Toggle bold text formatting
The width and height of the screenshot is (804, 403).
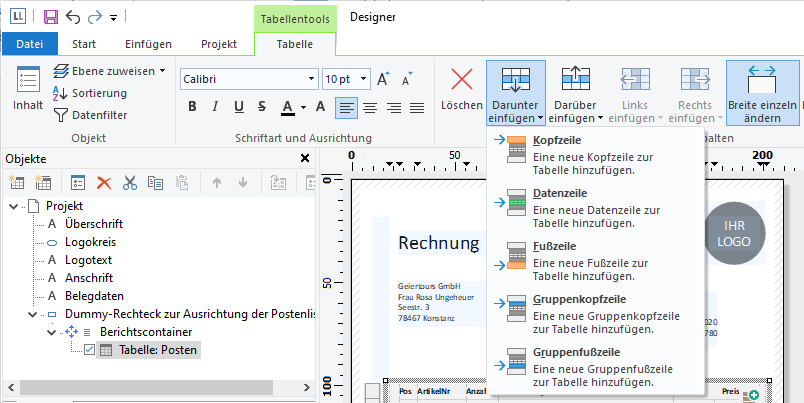191,107
